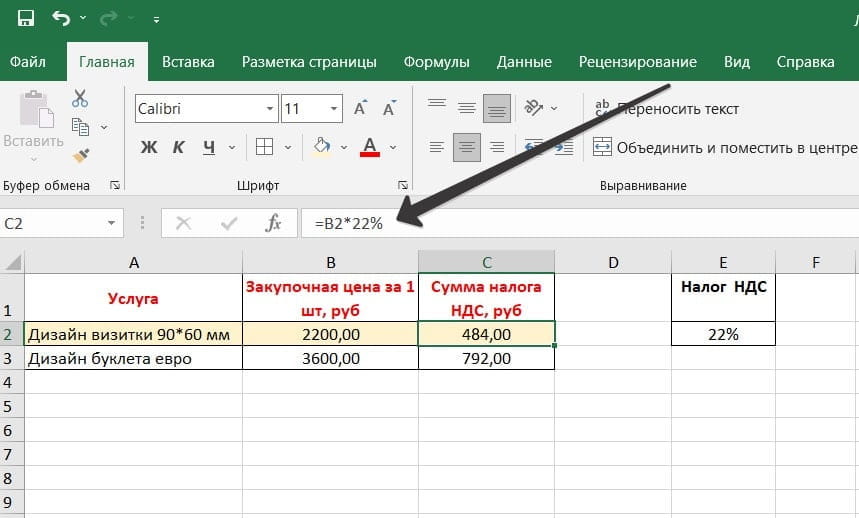This screenshot has height=518, width=859.
Task: Apply red font color A
Action: point(370,147)
